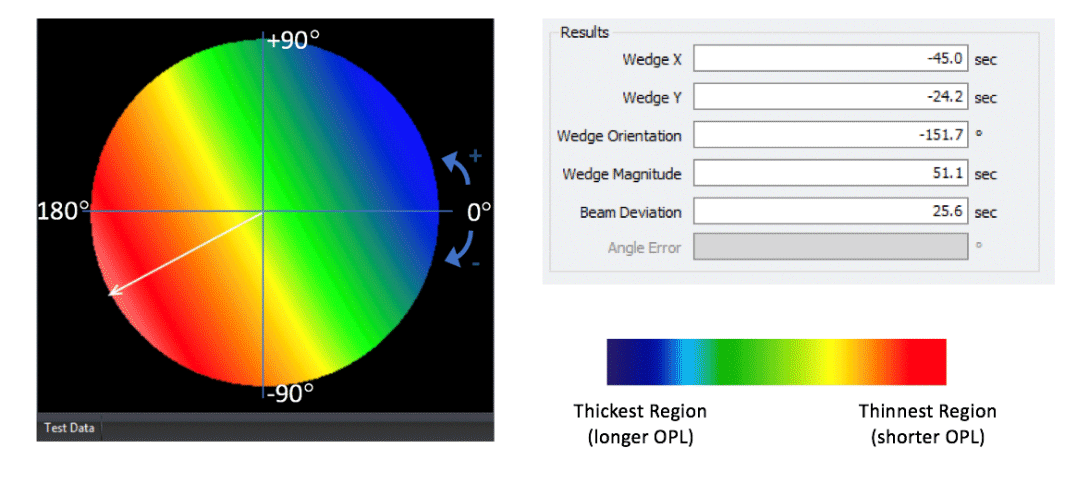Click the 'sec' unit beside Beam Deviation
Image resolution: width=1089 pixels, height=484 pixels.
(986, 212)
